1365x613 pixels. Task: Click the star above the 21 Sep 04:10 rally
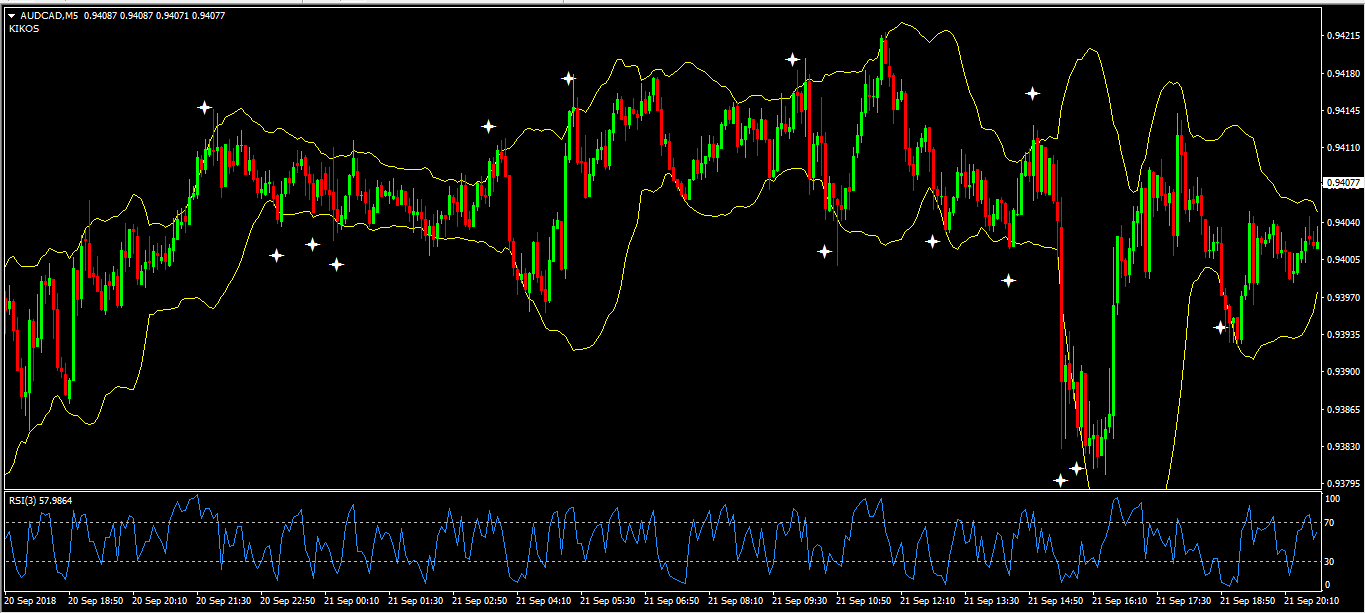click(x=568, y=78)
